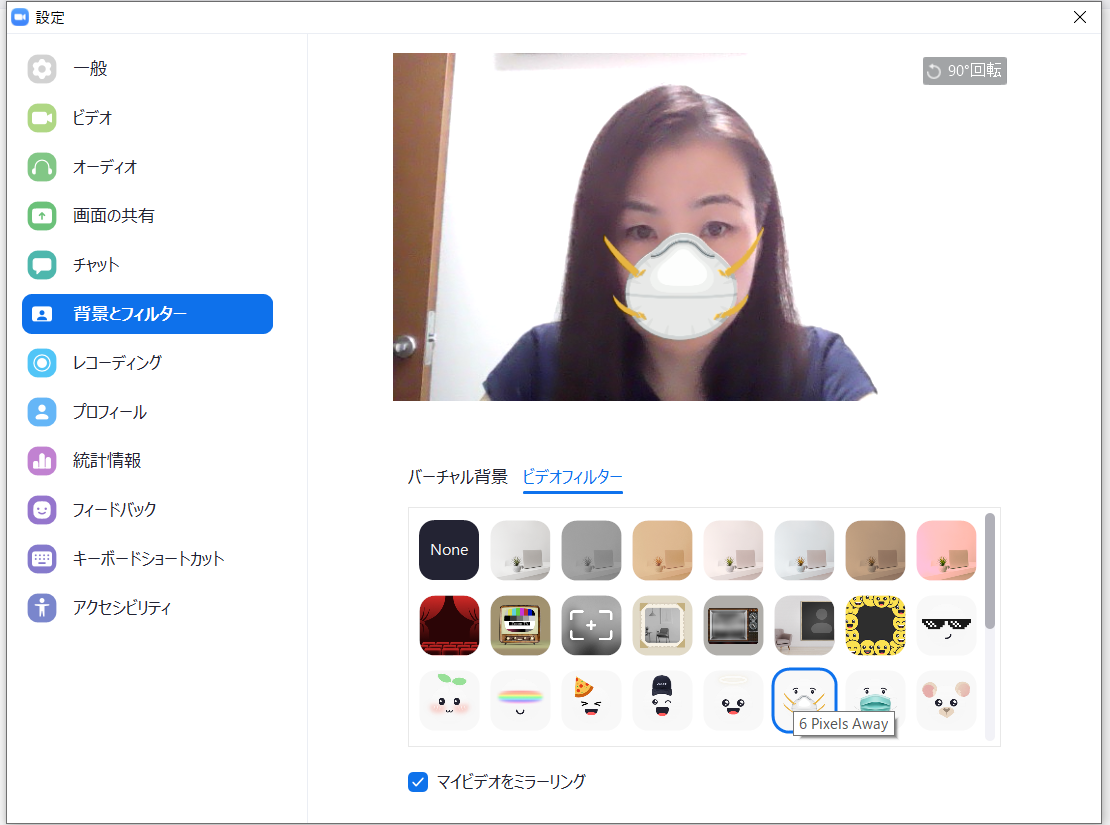Select the pixel sunglasses filter
The image size is (1110, 825).
click(946, 625)
